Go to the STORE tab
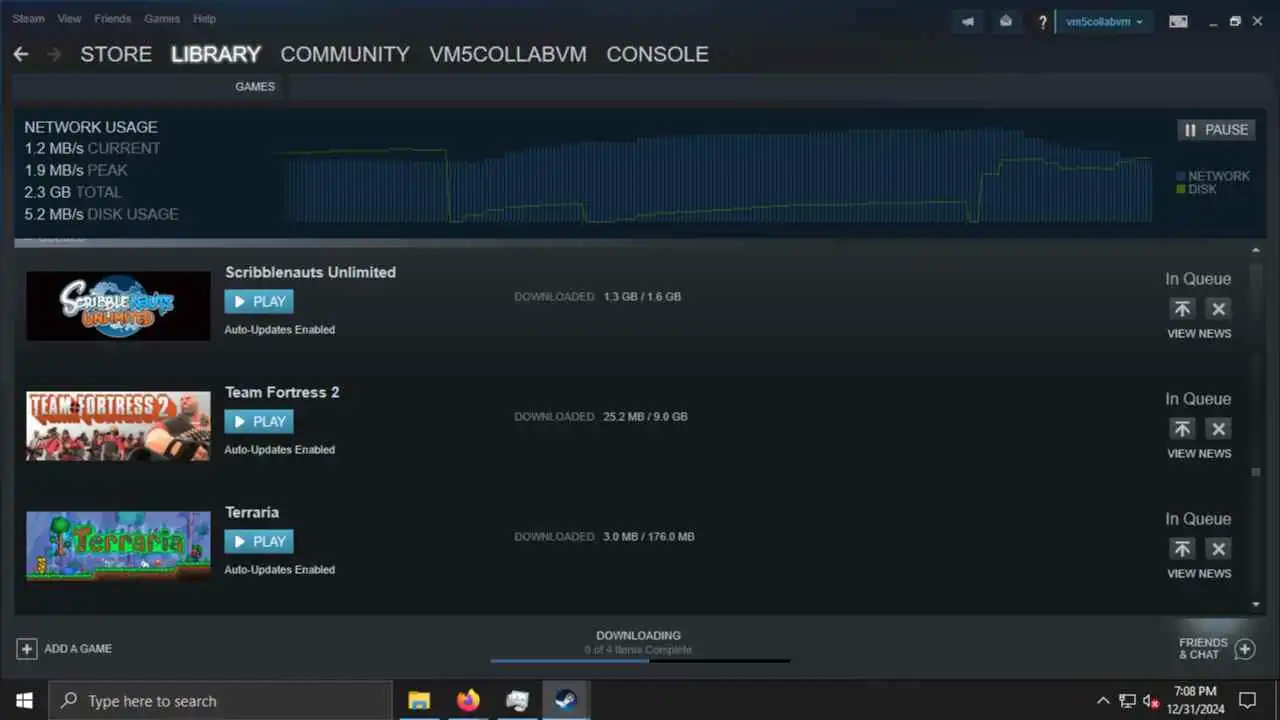Screen dimensions: 1280x720 pyautogui.click(x=116, y=54)
